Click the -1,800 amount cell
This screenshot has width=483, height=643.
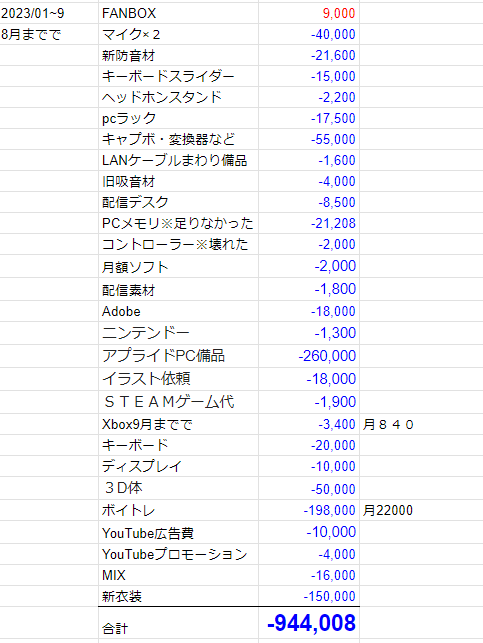(309, 289)
